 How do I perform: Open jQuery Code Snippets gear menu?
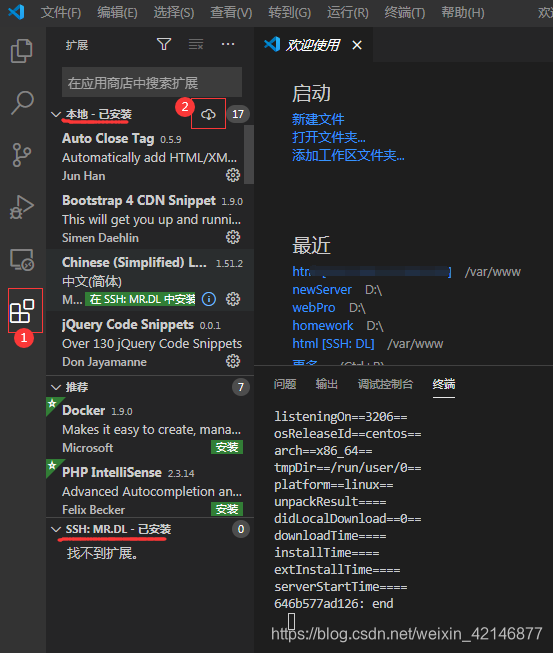(x=233, y=361)
